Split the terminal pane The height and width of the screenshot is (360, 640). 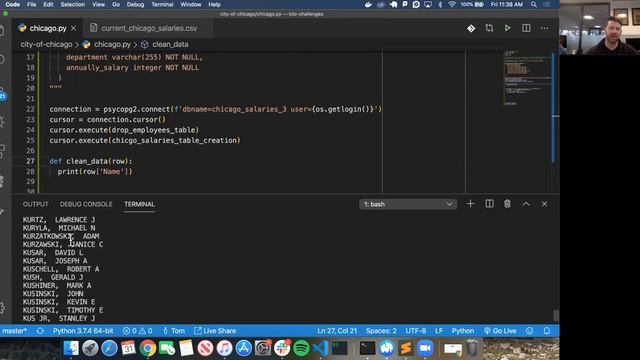click(489, 204)
